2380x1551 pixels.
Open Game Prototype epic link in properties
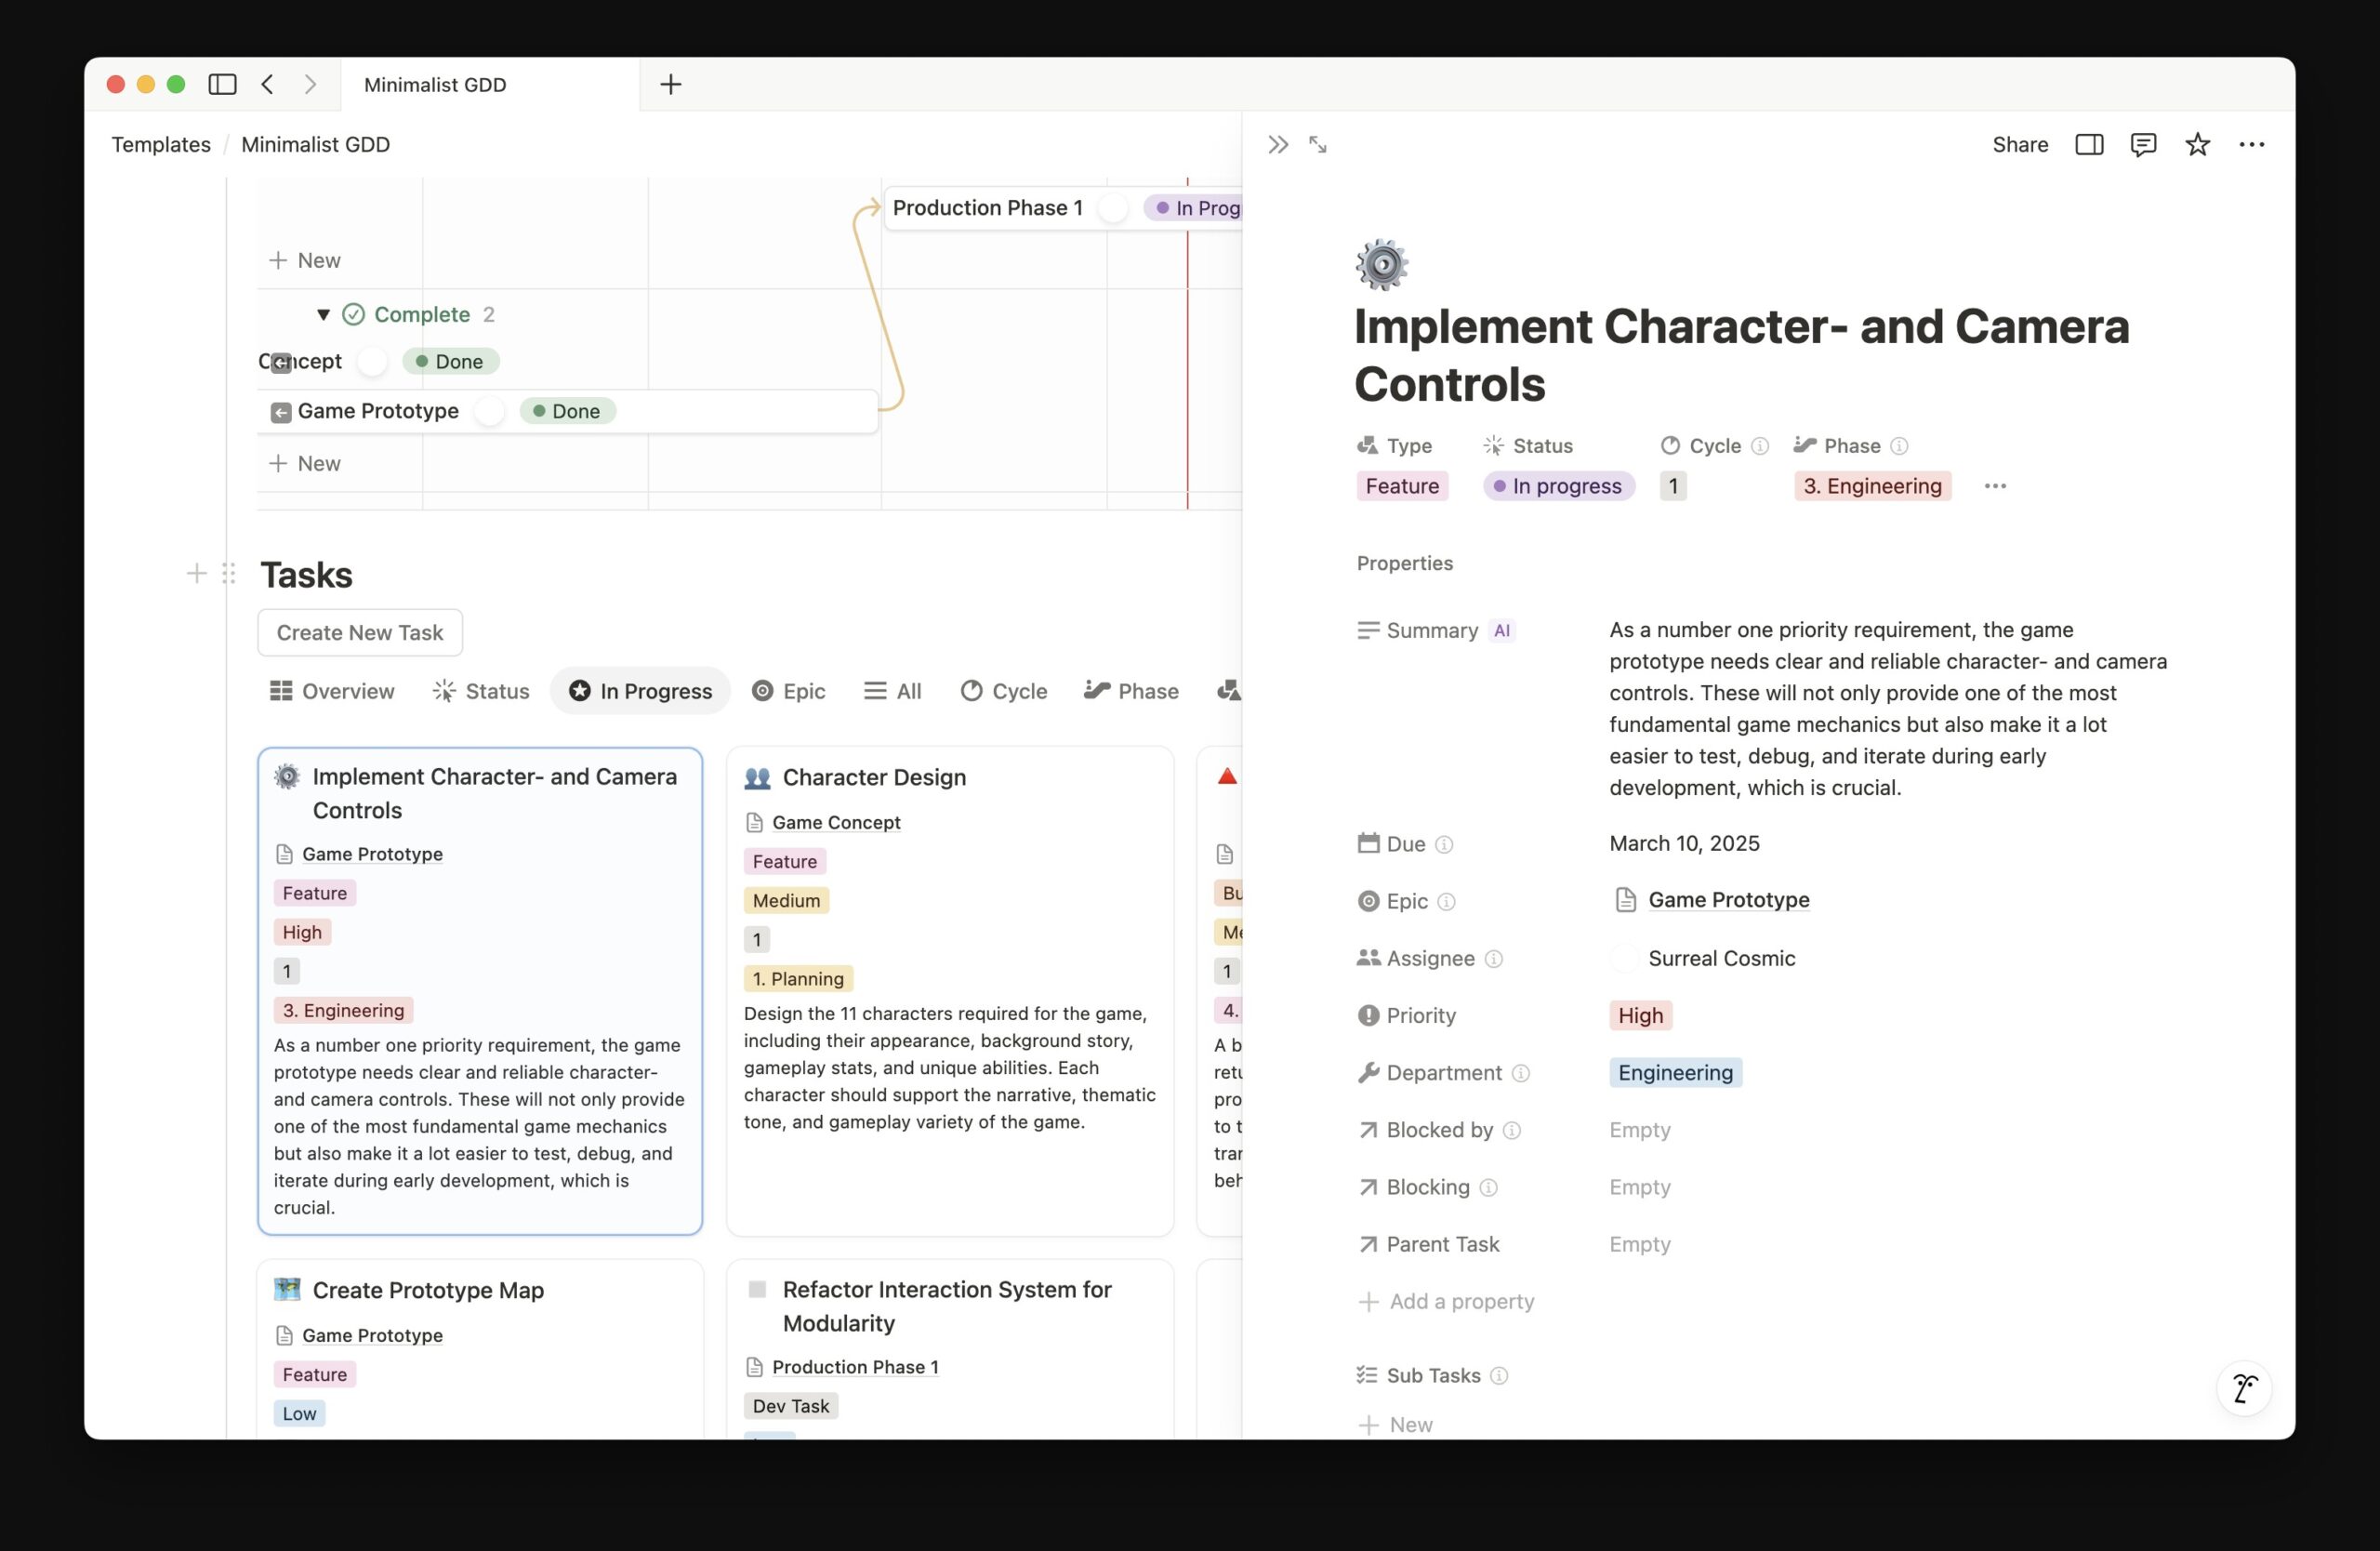[x=1729, y=900]
